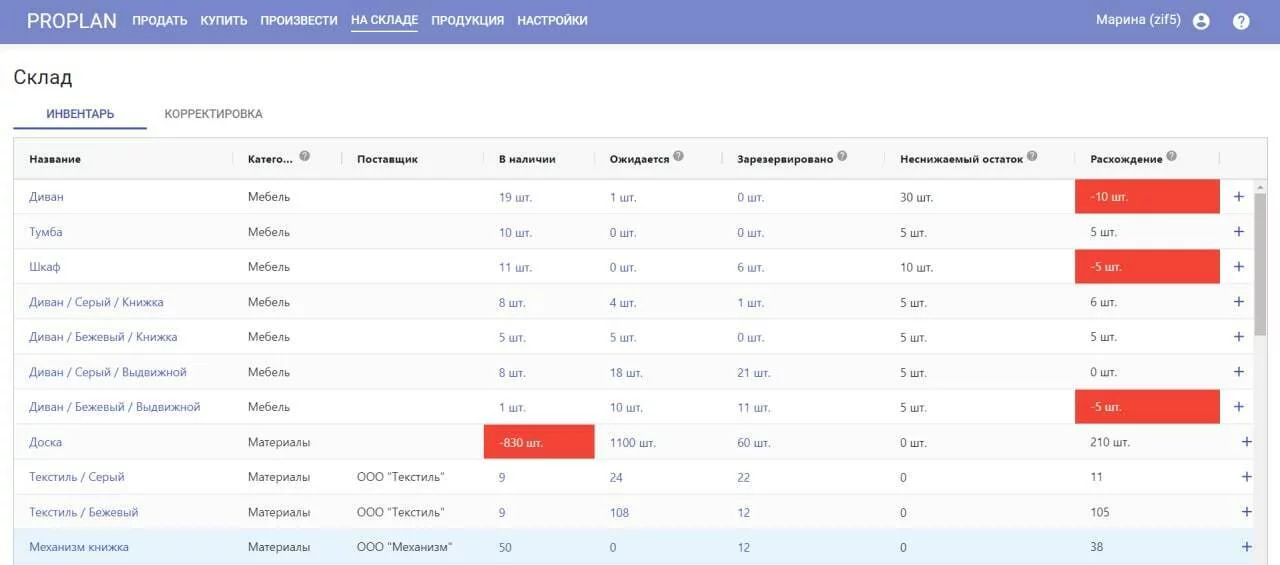This screenshot has width=1280, height=565.
Task: Open the Шкаф product link
Action: pos(45,267)
